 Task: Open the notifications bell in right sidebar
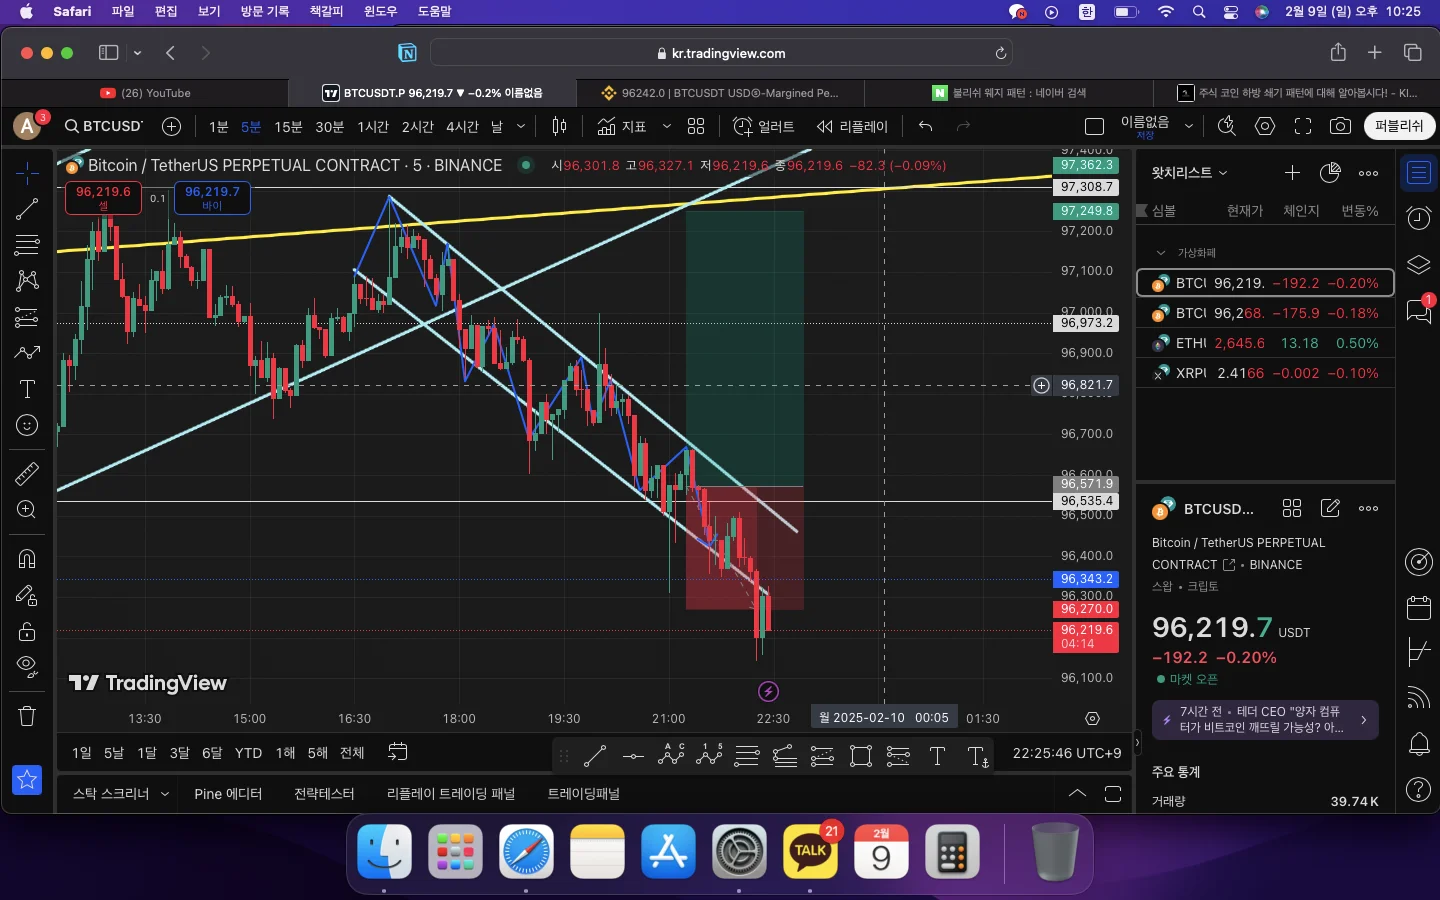(1419, 743)
